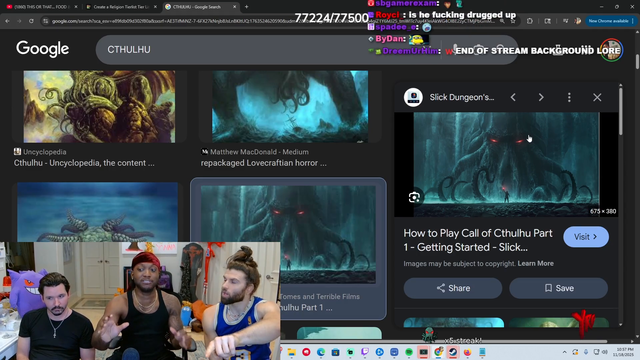This screenshot has height=360, width=640.
Task: Close the CTHULHU Google Search tab
Action: (234, 7)
